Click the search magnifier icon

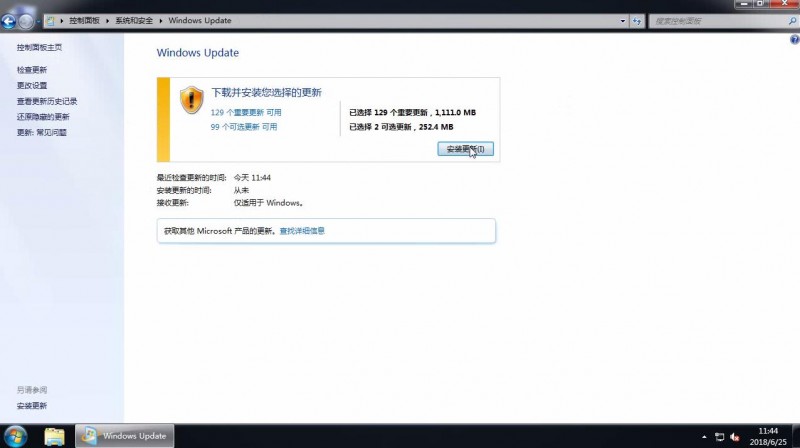pos(792,21)
